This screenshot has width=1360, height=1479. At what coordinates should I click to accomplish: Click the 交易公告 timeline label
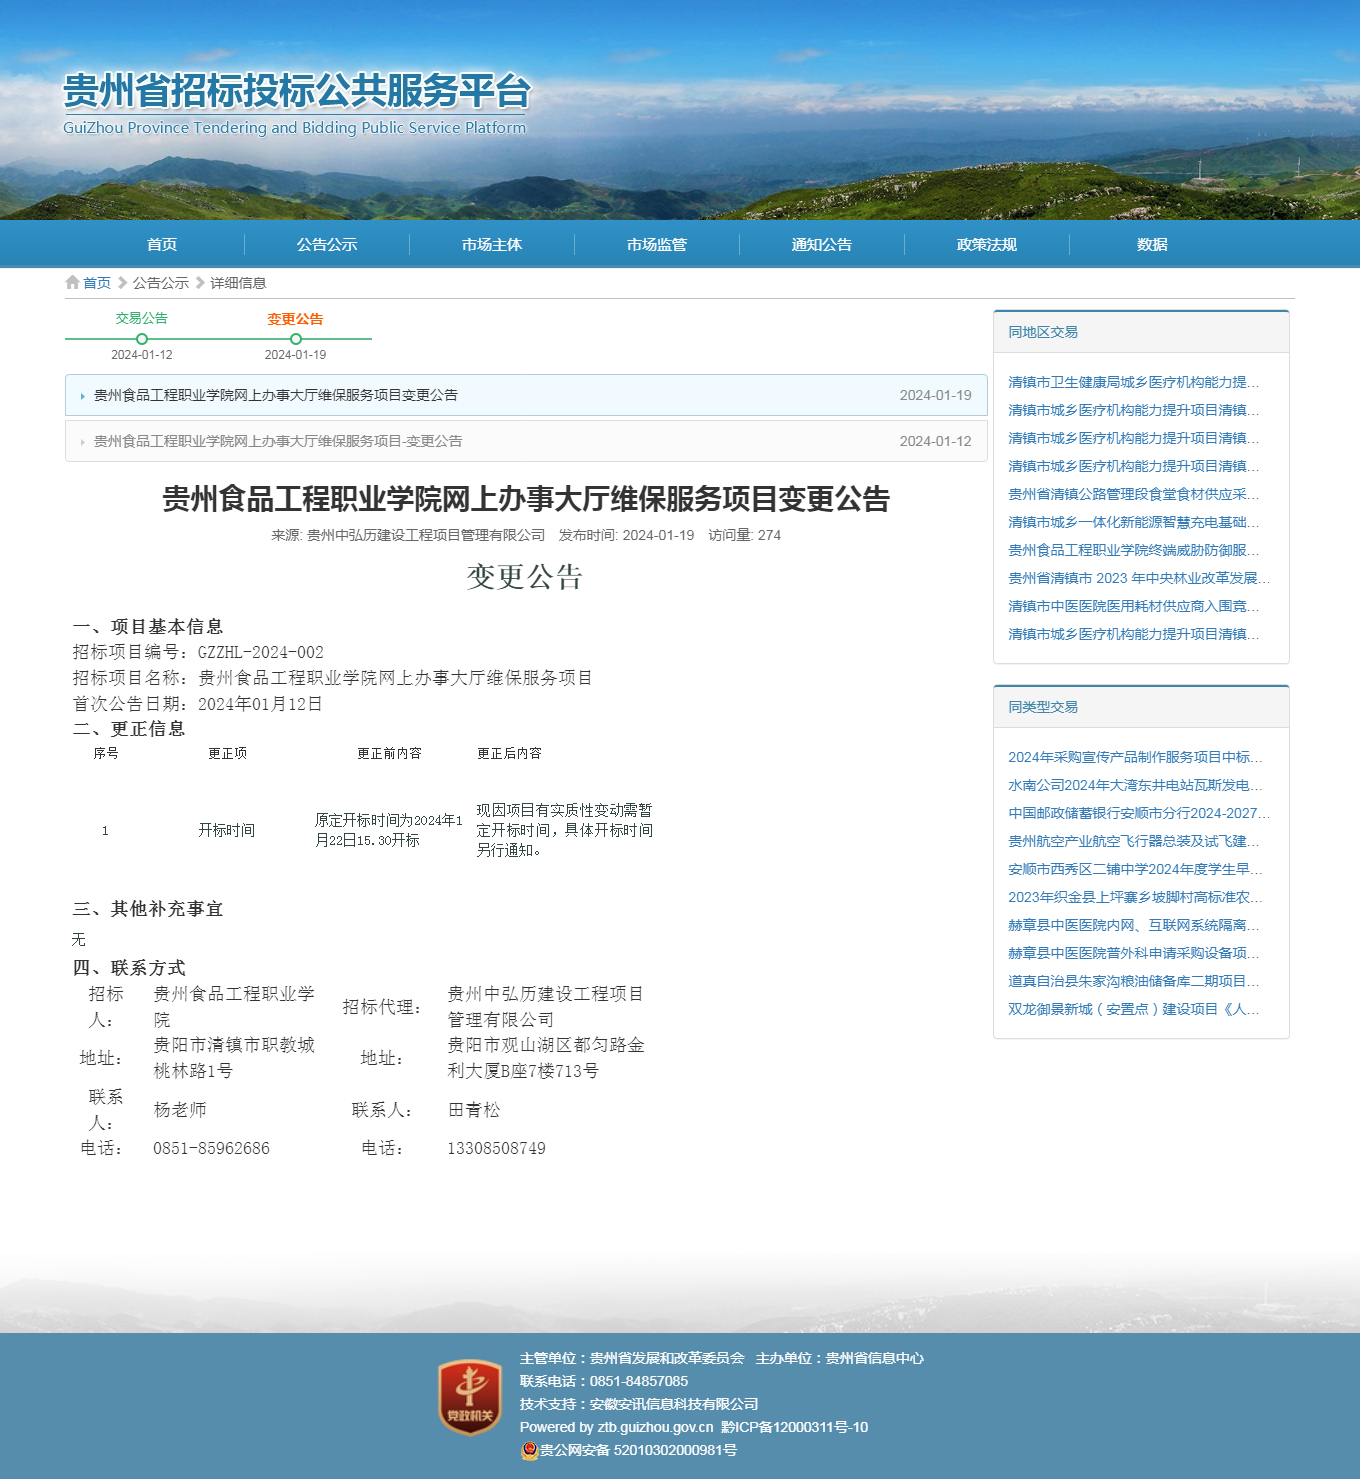[x=142, y=318]
